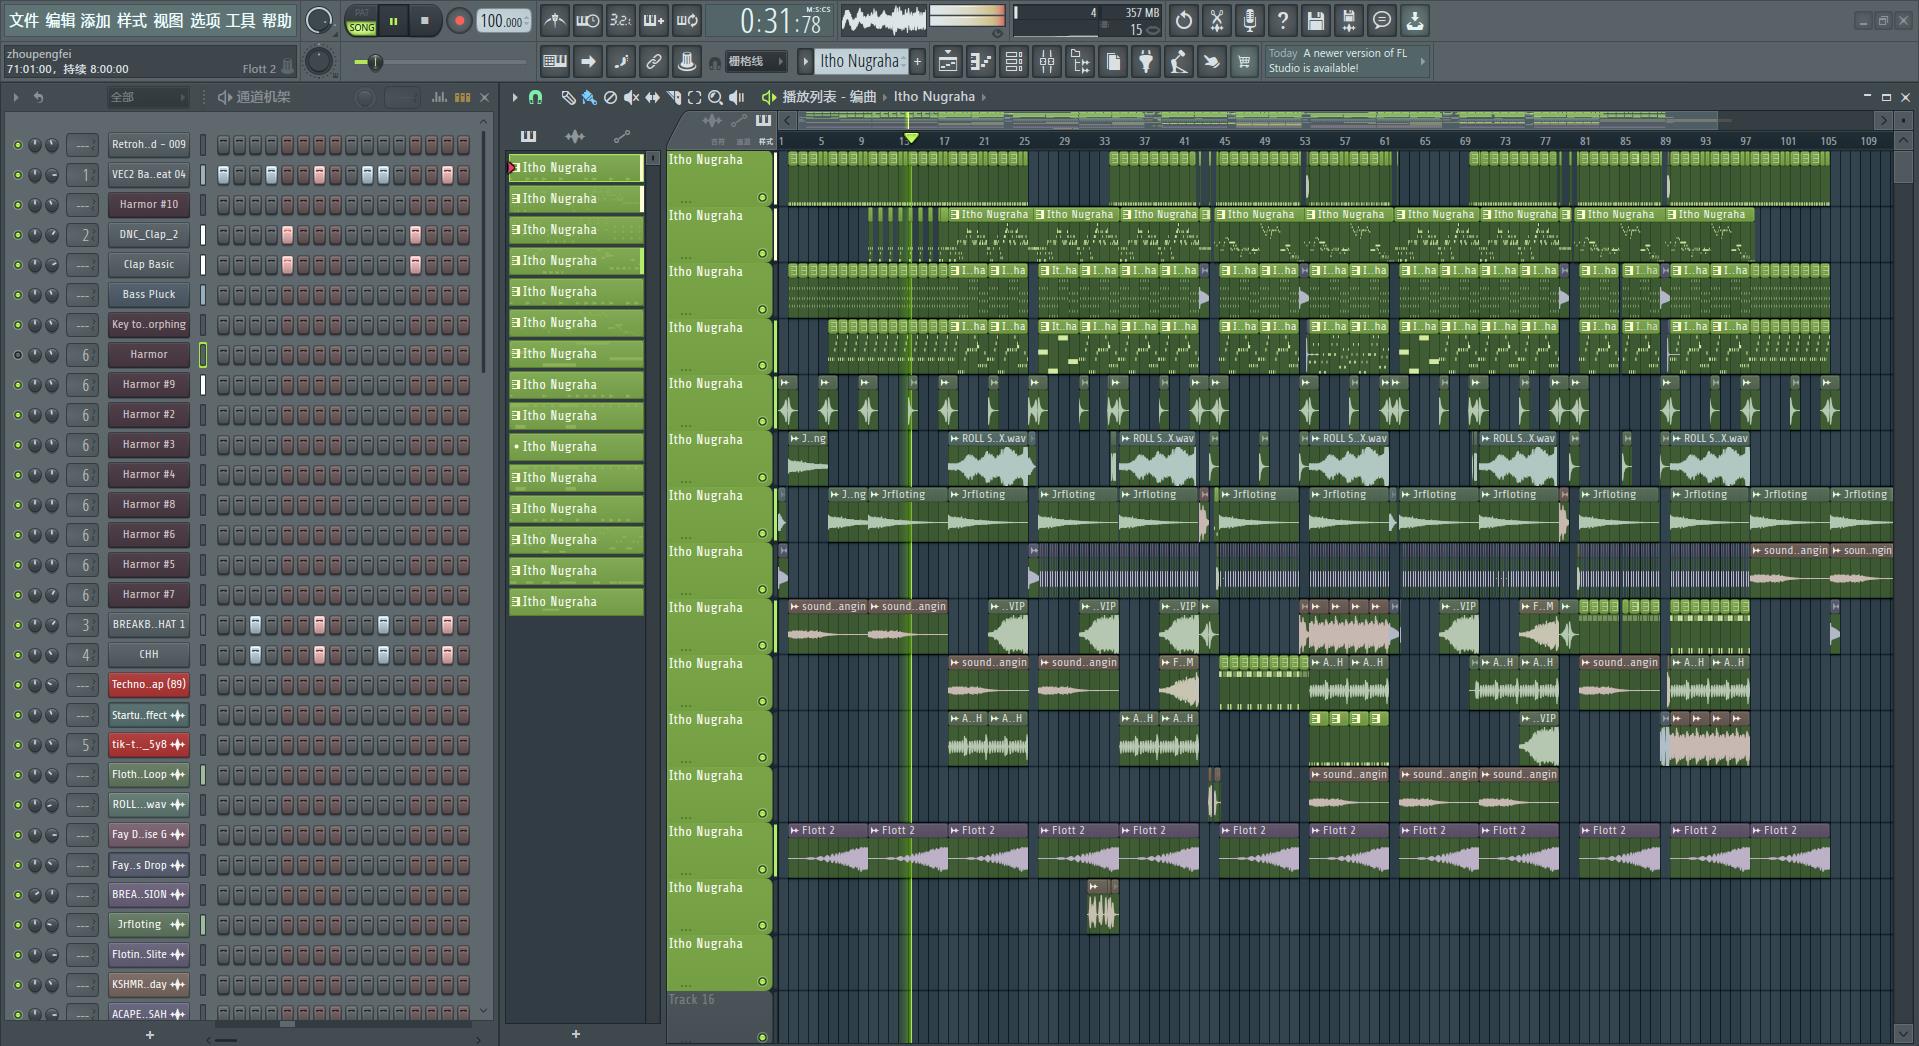This screenshot has height=1046, width=1919.
Task: Open the BREAKB..HAT 1 channel button
Action: (148, 625)
